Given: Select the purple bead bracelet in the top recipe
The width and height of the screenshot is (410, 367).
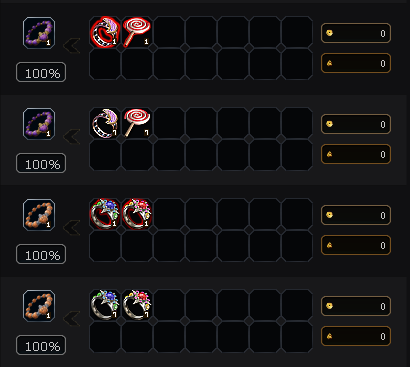Looking at the screenshot, I should [x=39, y=33].
